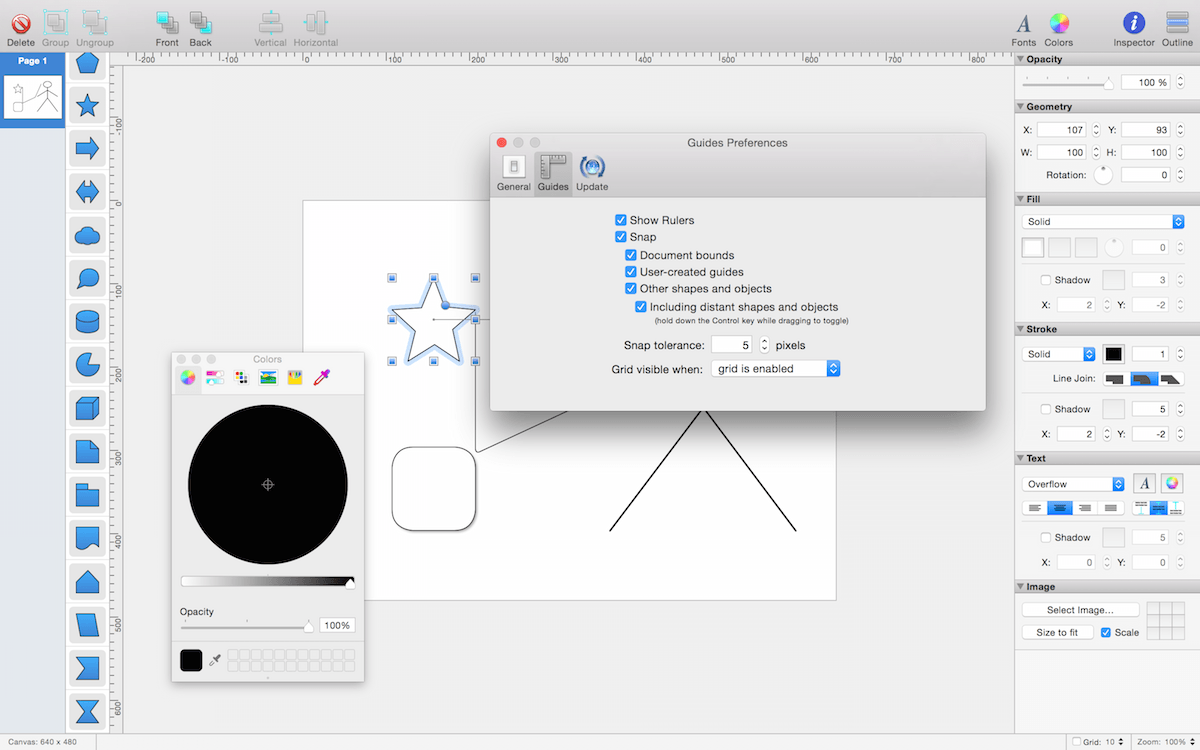
Task: Click the stroke color black swatch
Action: (x=1114, y=354)
